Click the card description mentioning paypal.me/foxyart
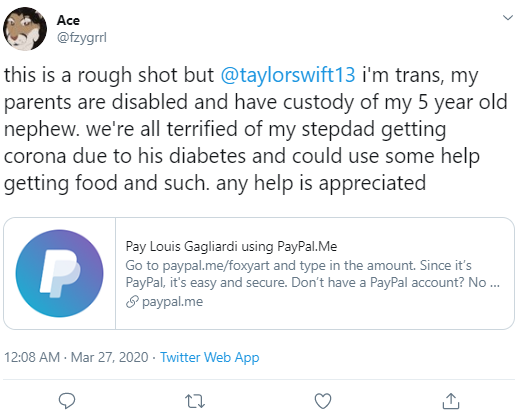Image resolution: width=519 pixels, height=413 pixels. point(312,274)
